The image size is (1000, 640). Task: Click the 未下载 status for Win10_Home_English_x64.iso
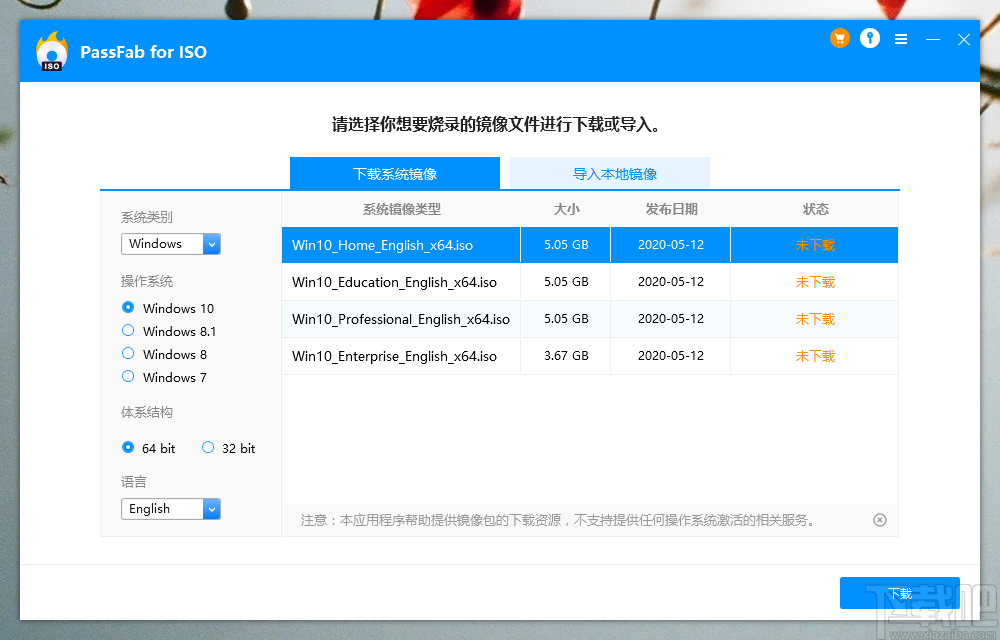813,244
